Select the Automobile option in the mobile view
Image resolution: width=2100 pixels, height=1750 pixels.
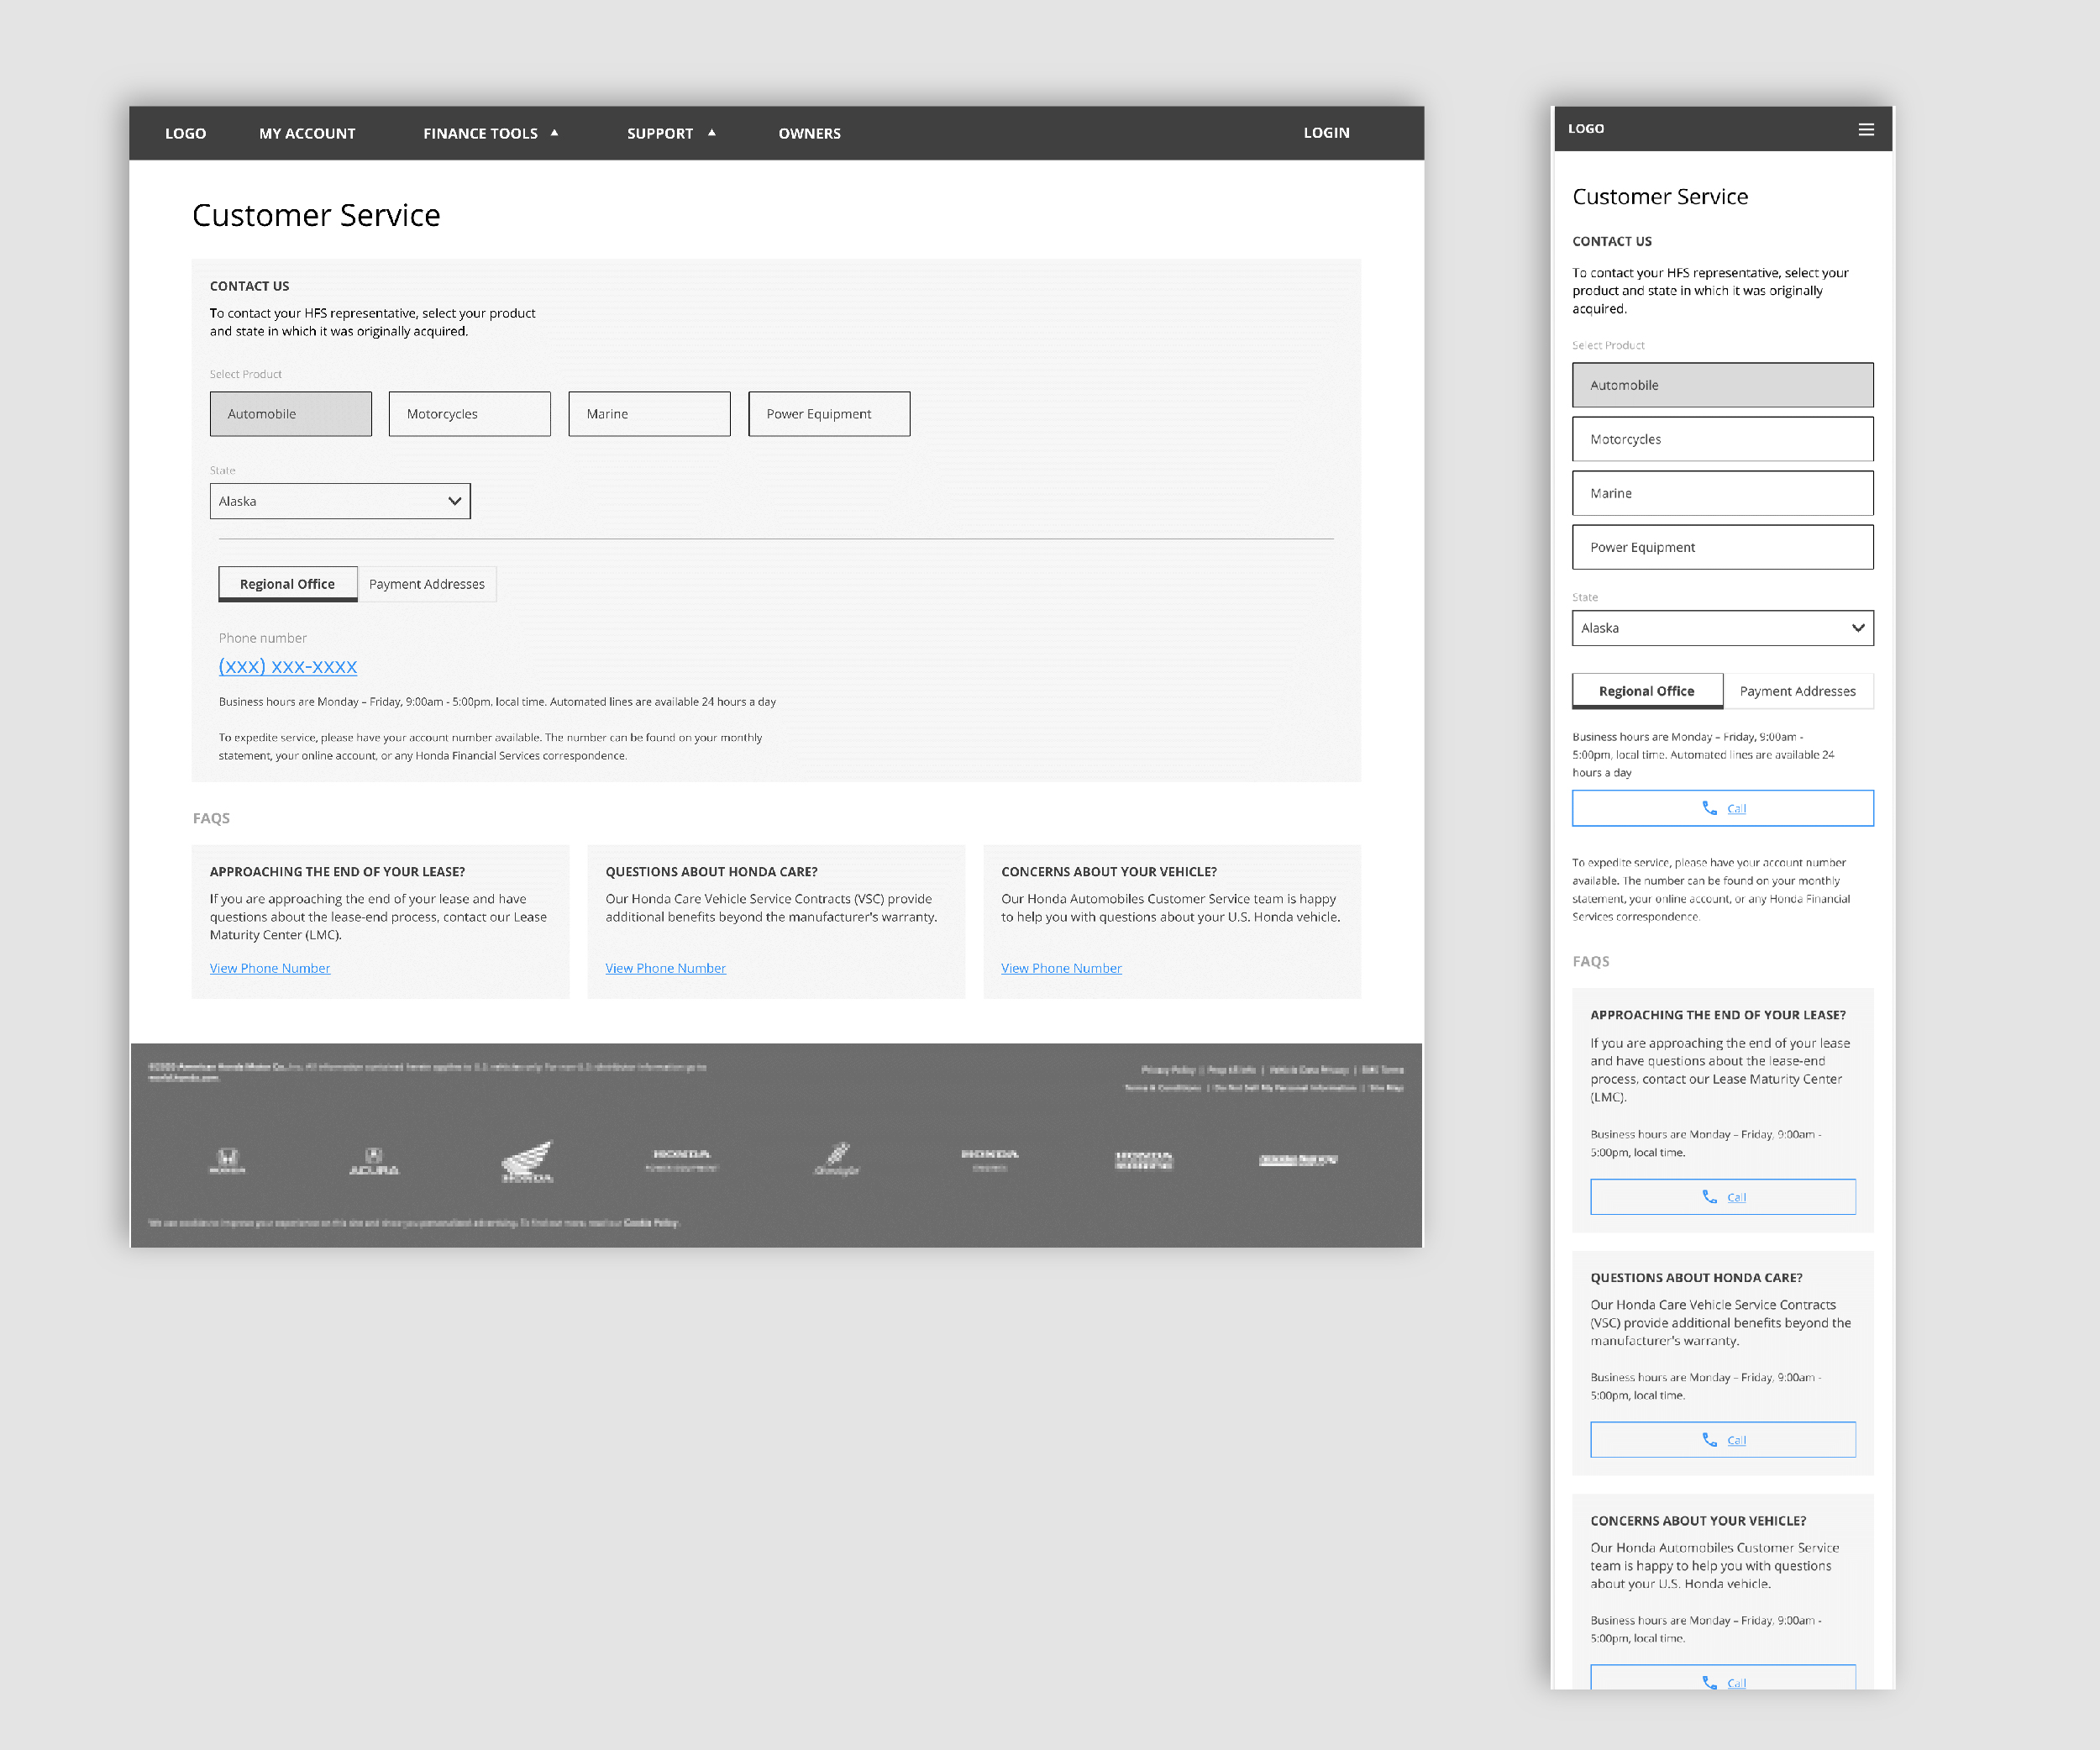(1723, 385)
